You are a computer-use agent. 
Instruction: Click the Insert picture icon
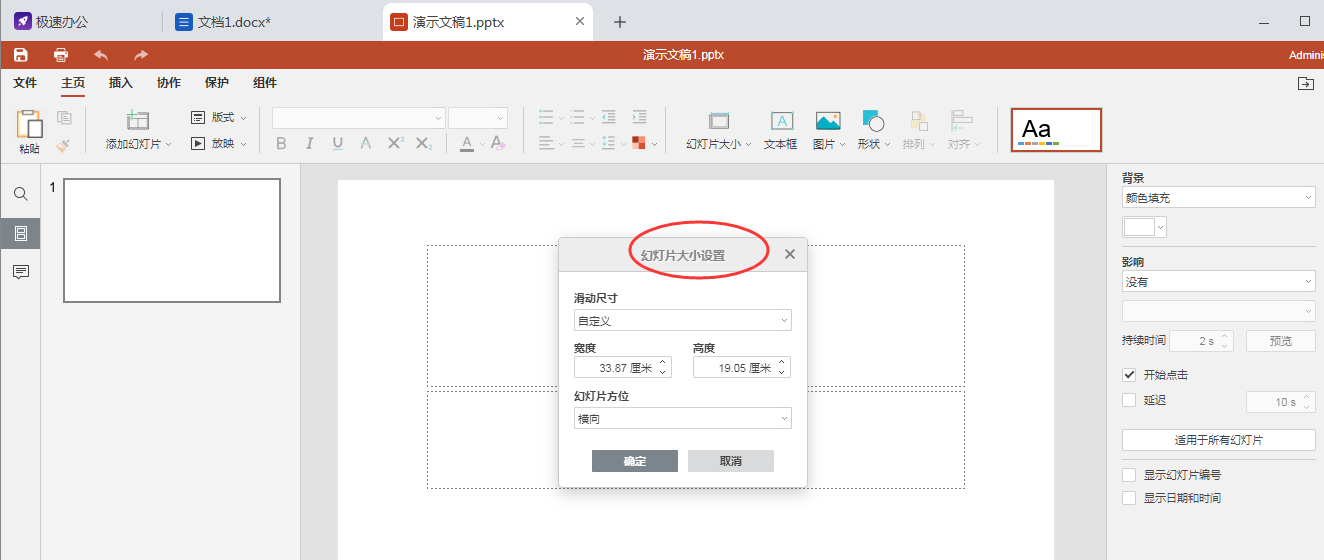[828, 121]
